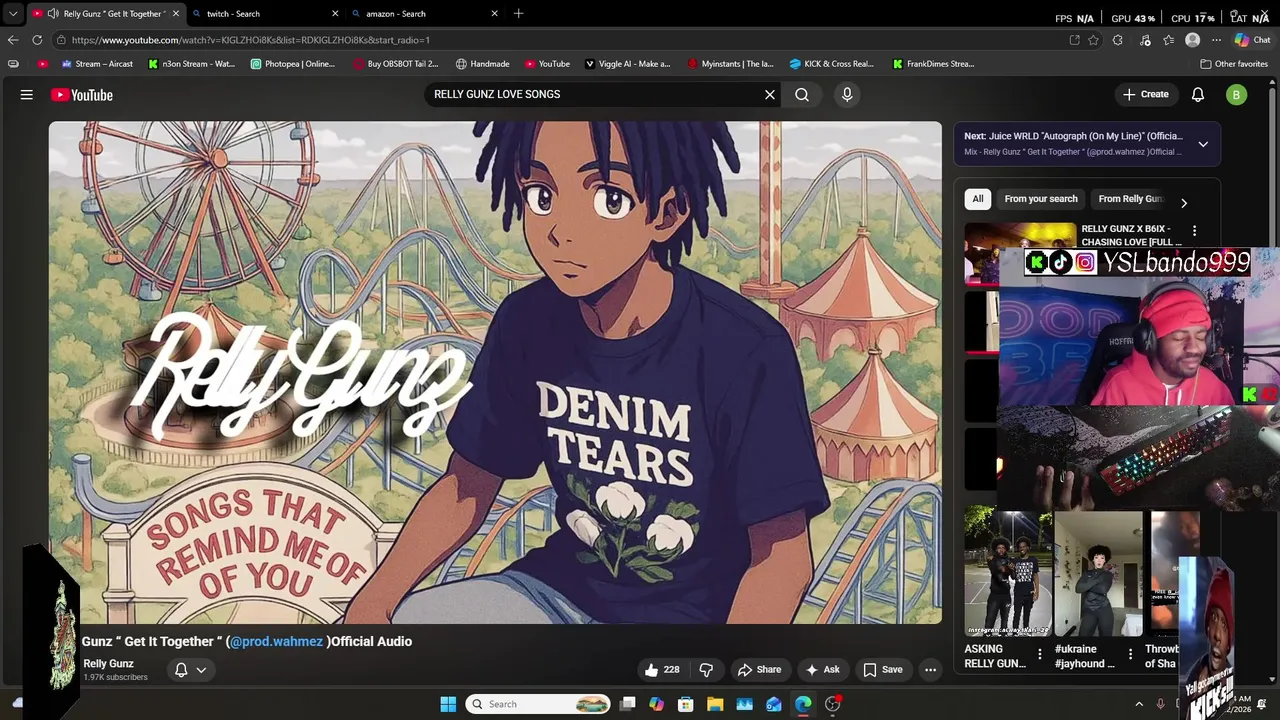The height and width of the screenshot is (720, 1280).
Task: Open the tab actions dropdown arrow
Action: pos(12,14)
